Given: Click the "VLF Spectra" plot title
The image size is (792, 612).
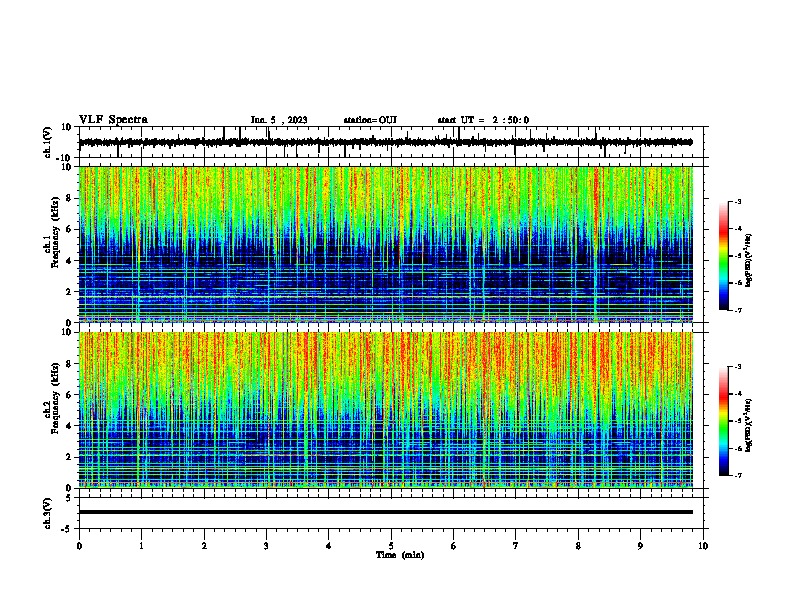Looking at the screenshot, I should tap(113, 120).
